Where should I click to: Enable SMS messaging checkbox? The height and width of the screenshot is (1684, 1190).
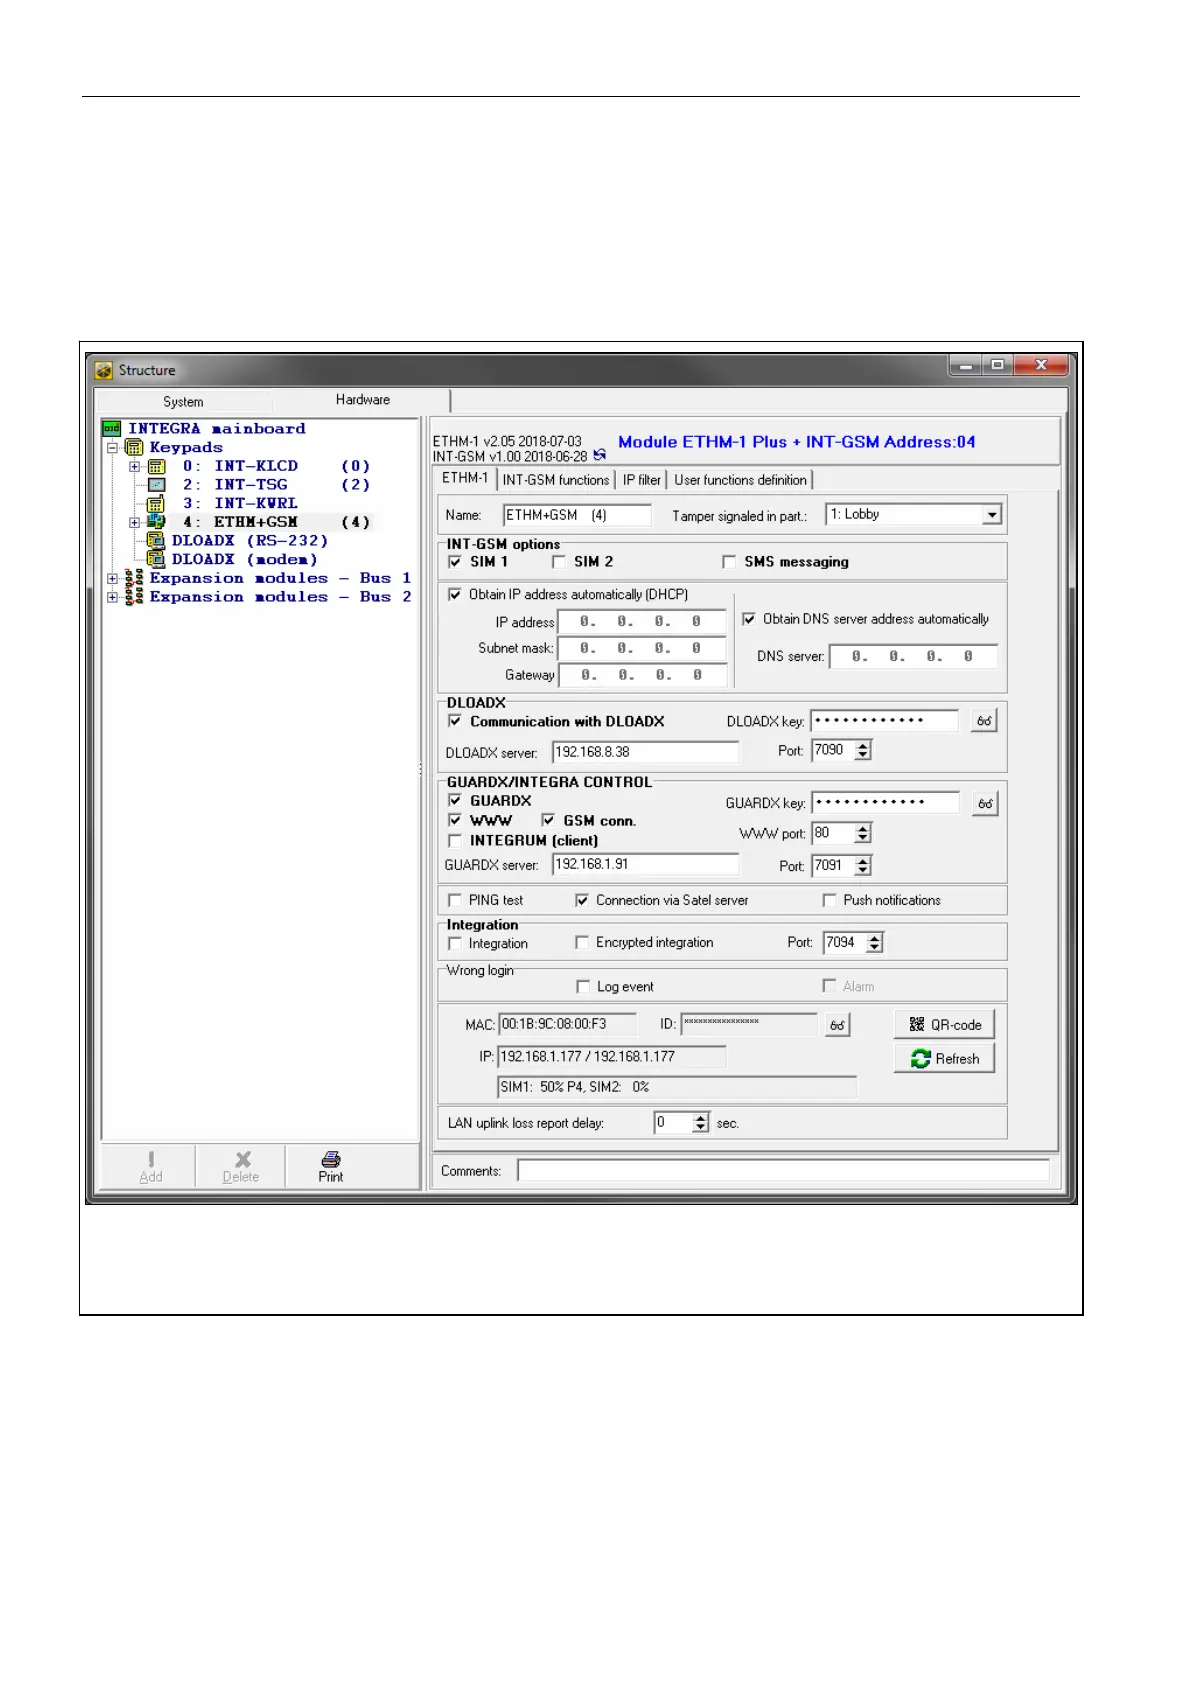pyautogui.click(x=729, y=562)
